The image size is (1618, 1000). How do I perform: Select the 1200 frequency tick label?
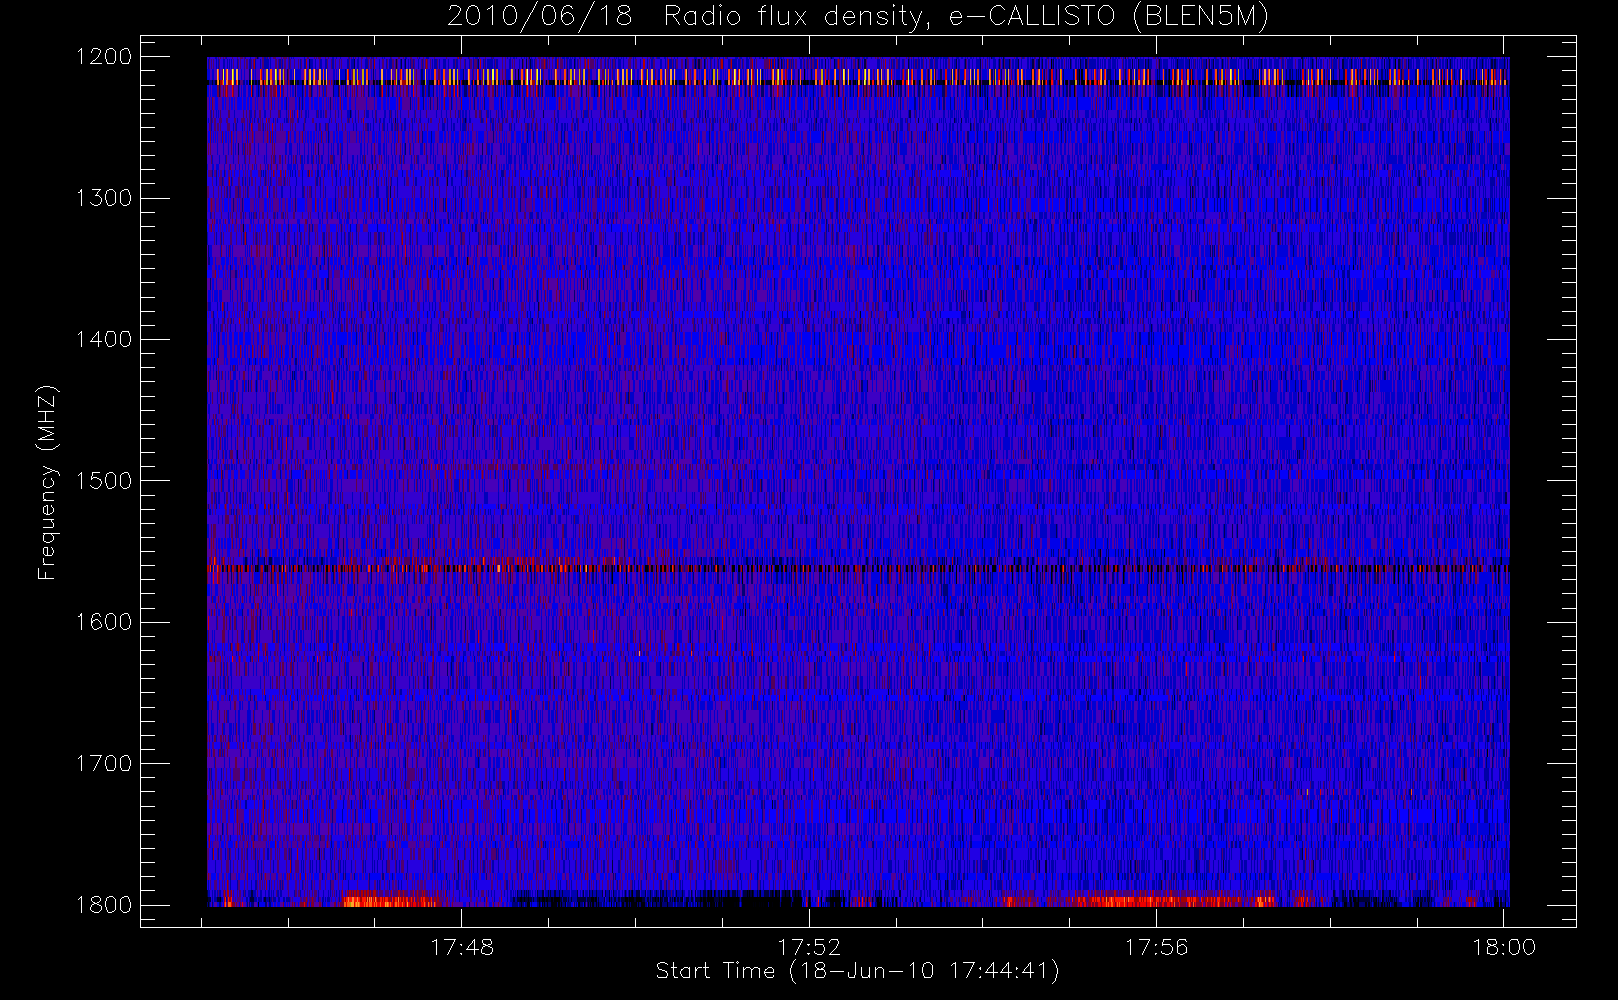(104, 57)
